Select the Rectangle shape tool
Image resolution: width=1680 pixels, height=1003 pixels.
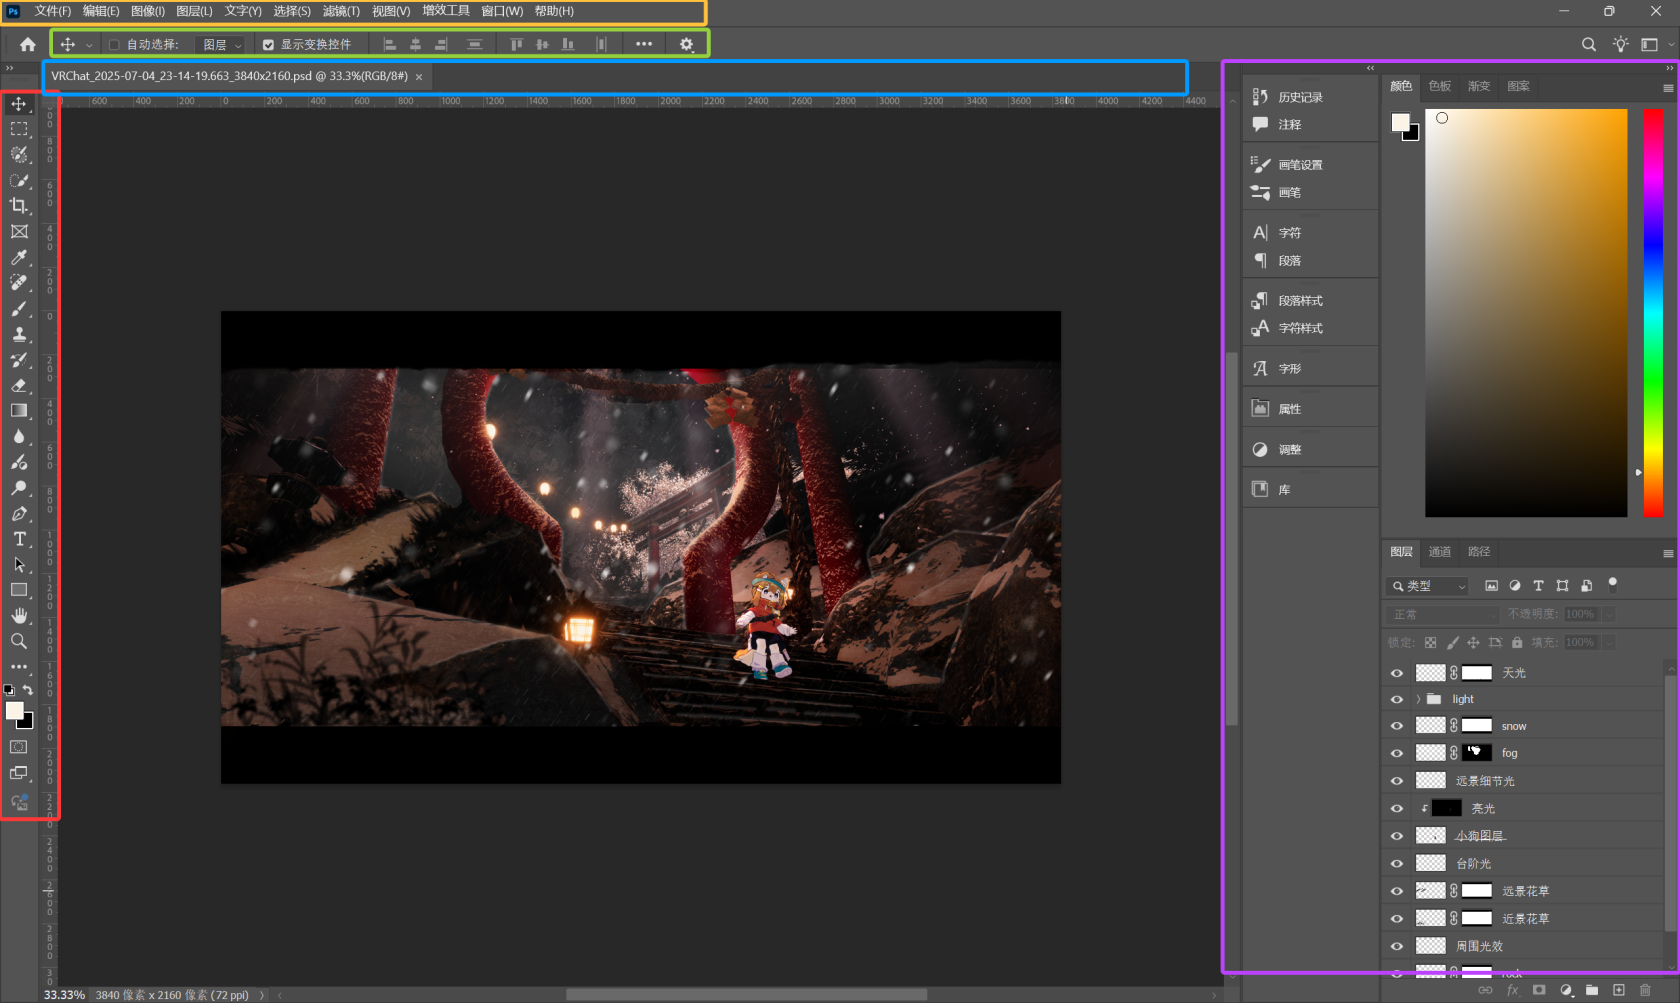(x=19, y=590)
